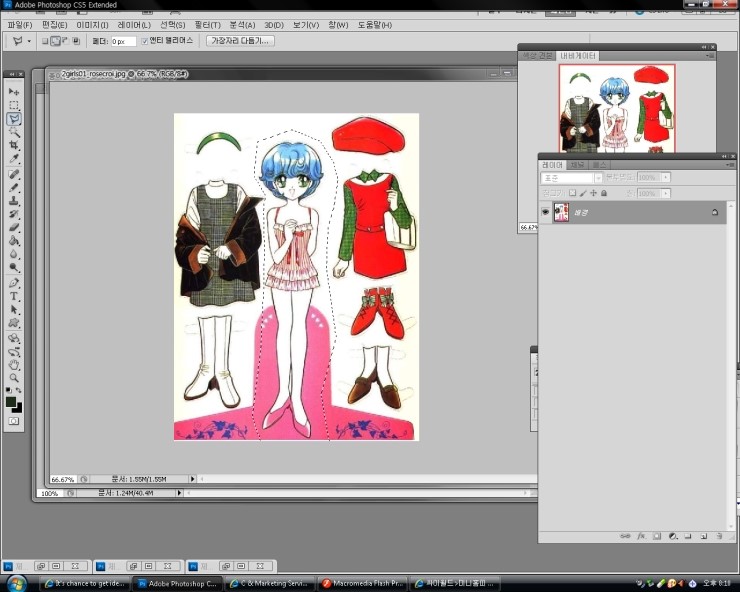Toggle lock image pixels brush icon
The height and width of the screenshot is (592, 740).
[x=583, y=193]
